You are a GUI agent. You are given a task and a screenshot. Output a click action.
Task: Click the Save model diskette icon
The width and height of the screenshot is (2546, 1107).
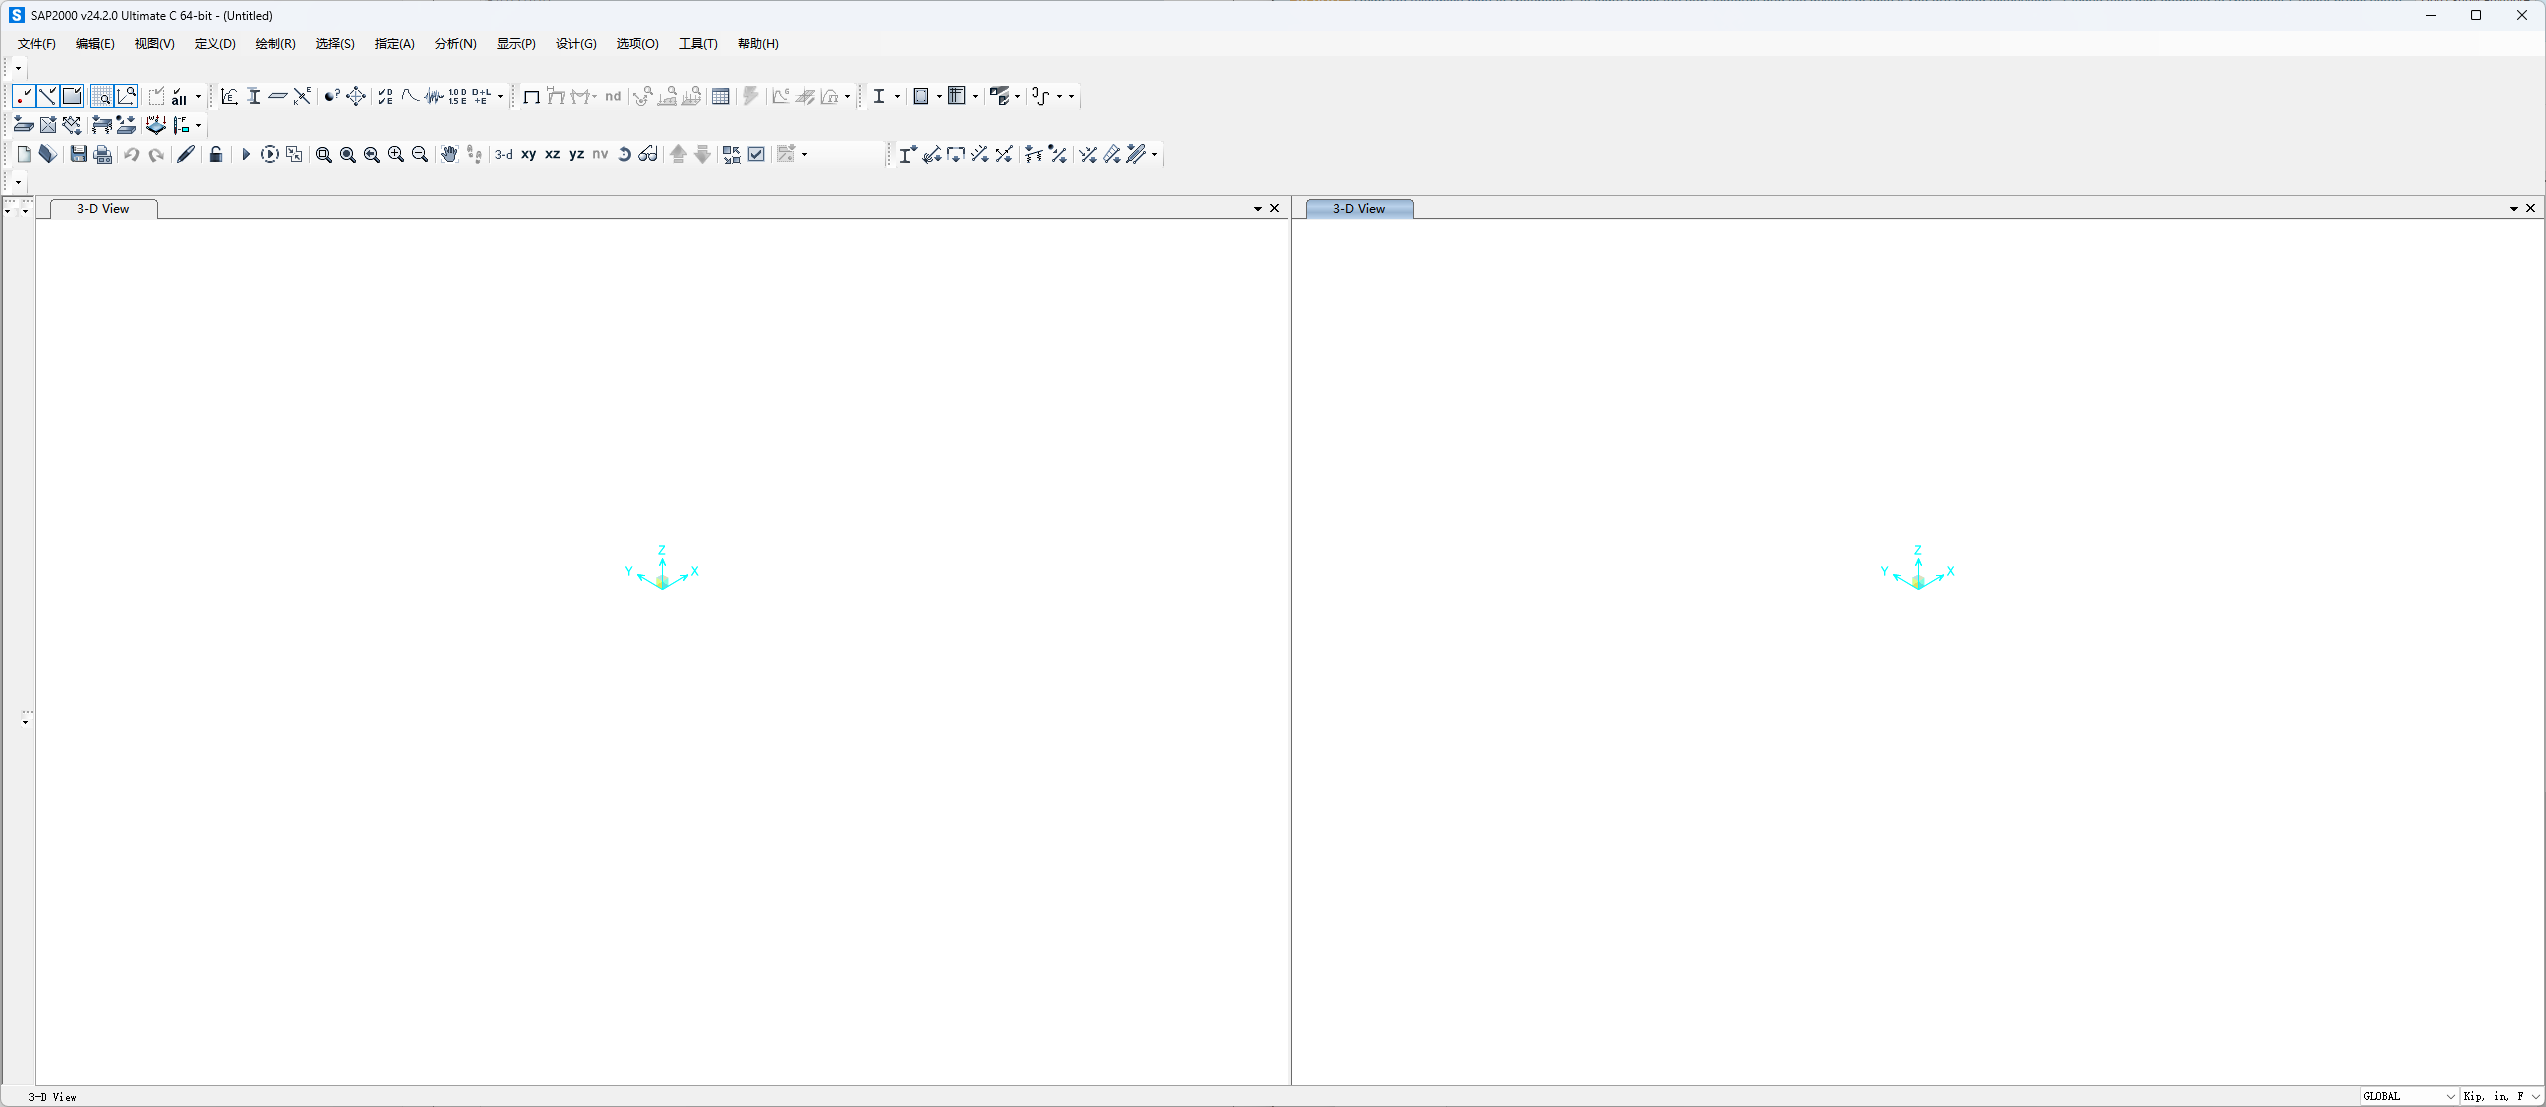point(78,154)
